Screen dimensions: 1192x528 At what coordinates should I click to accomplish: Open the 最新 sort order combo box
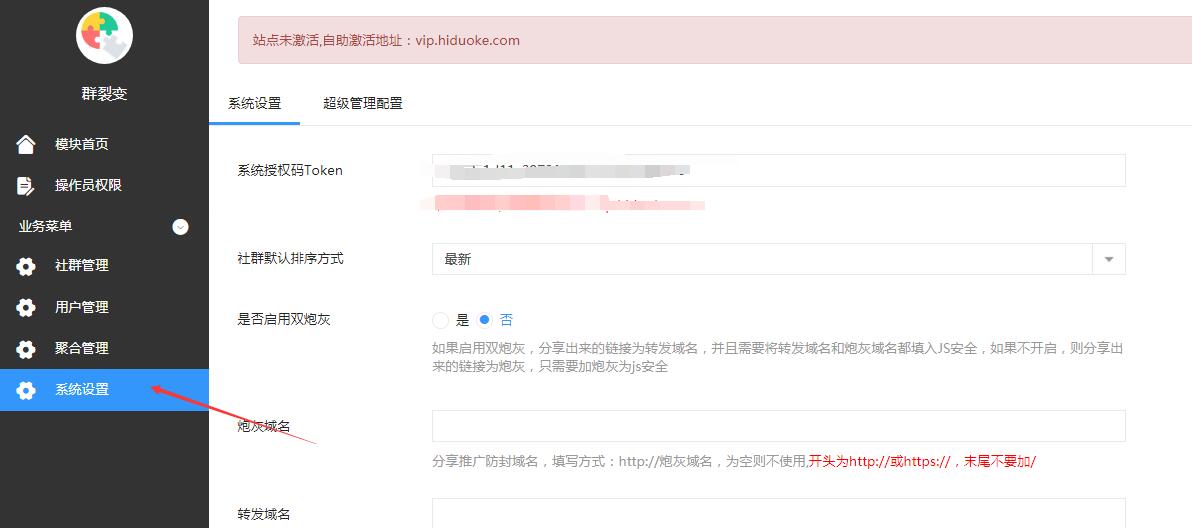tap(778, 259)
